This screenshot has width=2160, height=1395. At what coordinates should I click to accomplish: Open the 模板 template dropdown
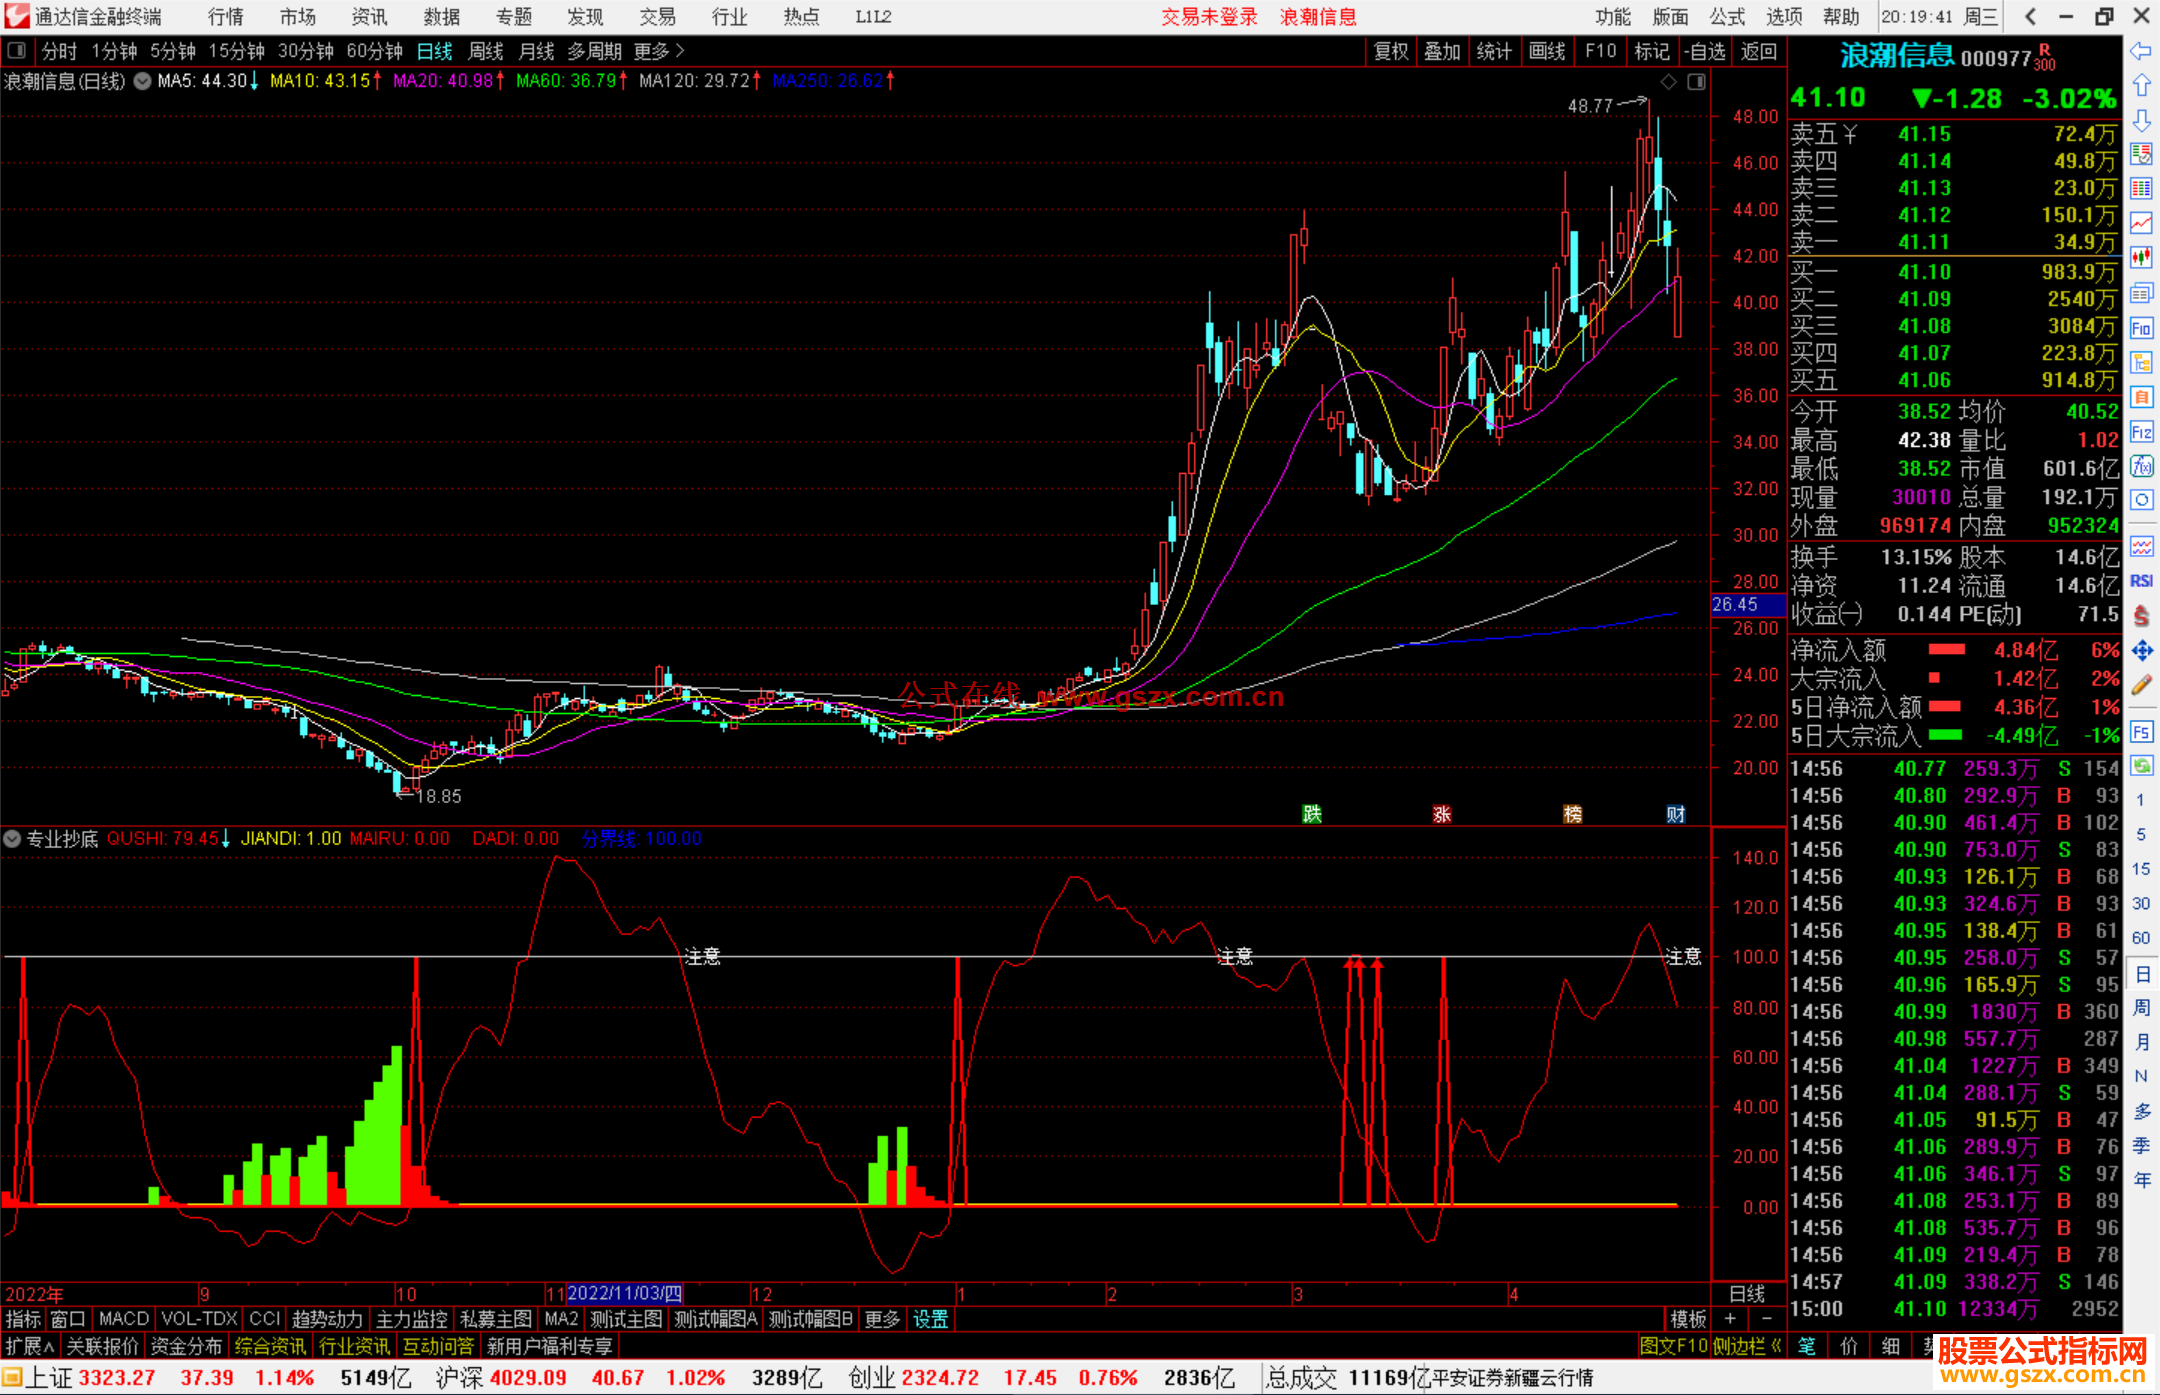[x=1688, y=1319]
